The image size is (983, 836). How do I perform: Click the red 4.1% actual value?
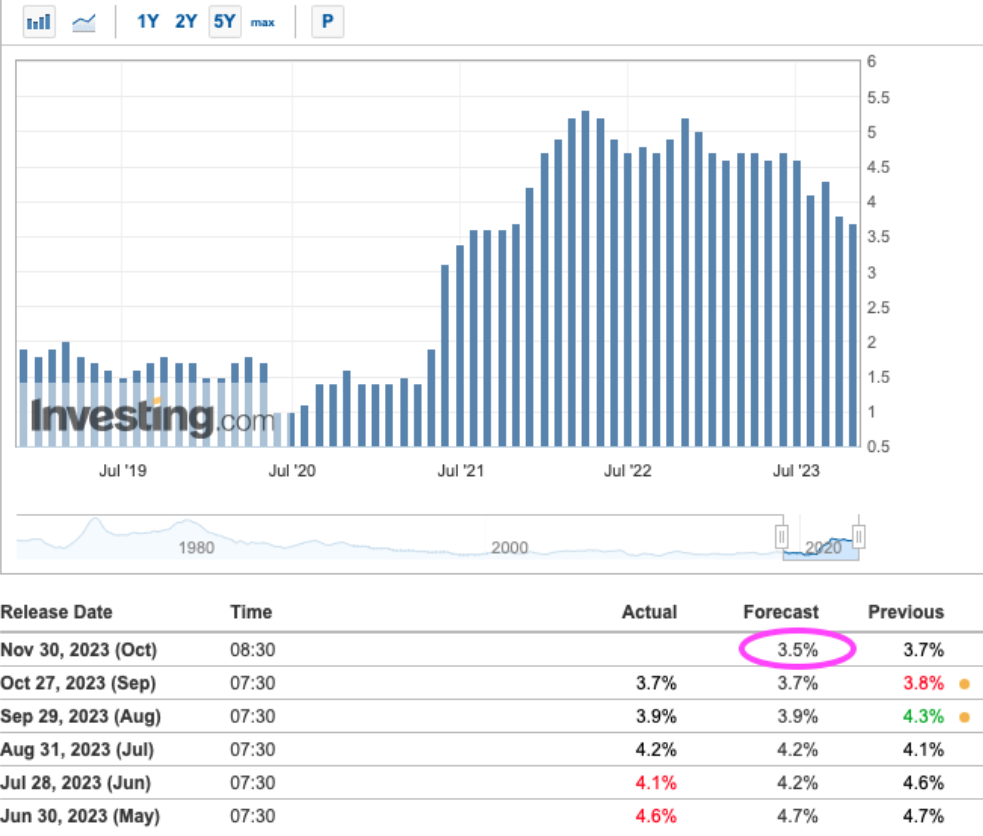[656, 783]
